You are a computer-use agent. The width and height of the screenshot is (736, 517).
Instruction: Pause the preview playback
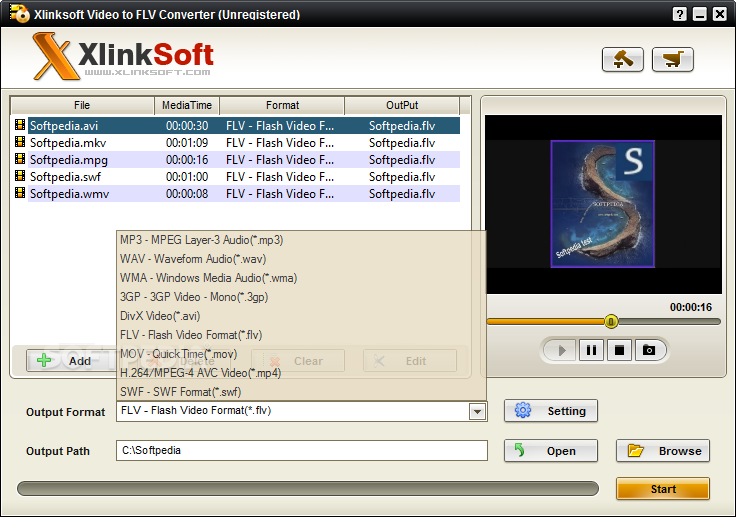[591, 350]
